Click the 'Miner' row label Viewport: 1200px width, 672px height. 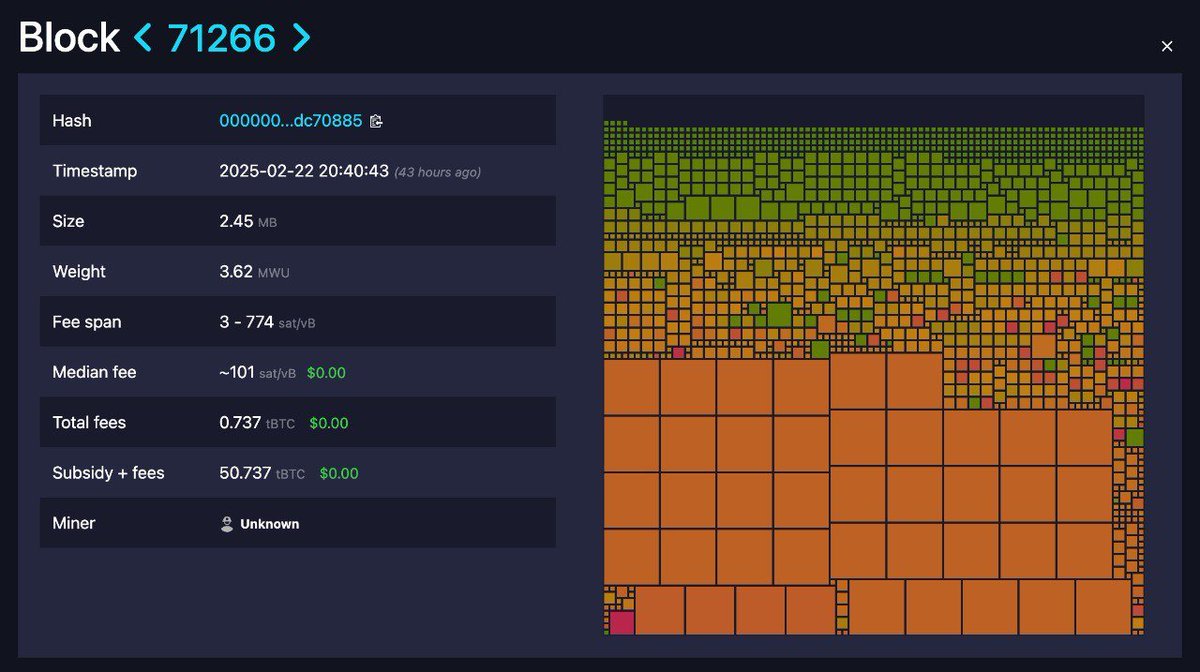click(x=74, y=523)
